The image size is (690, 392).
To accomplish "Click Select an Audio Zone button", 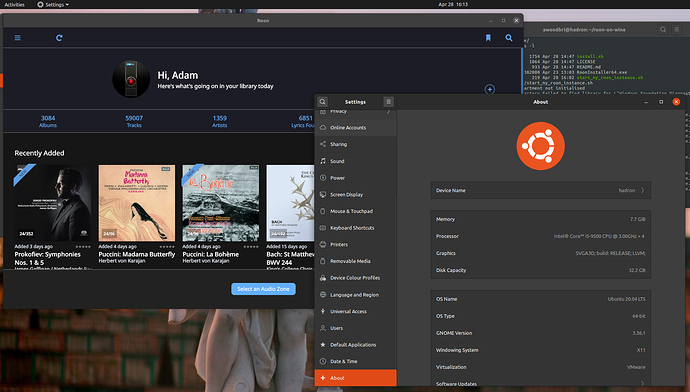I will coord(263,289).
